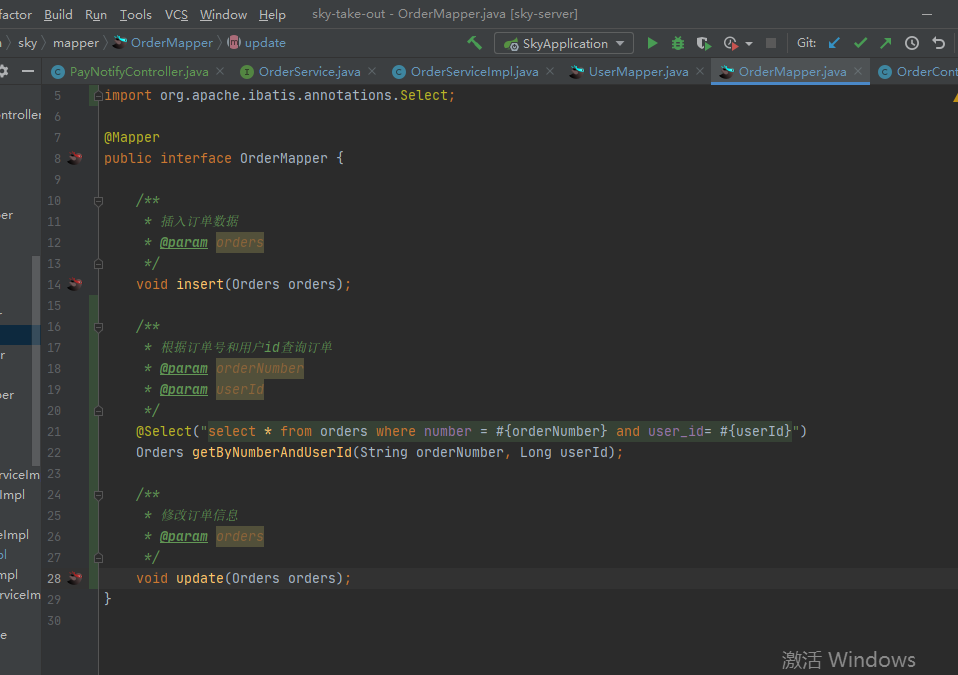Click MyBatis gutter icon on line 28

click(x=75, y=578)
